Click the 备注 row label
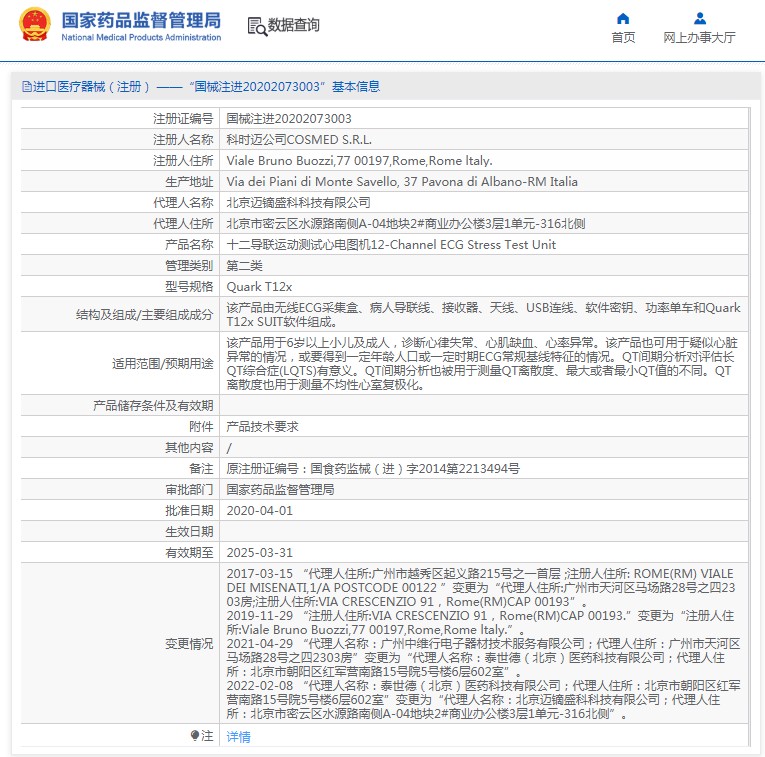765x757 pixels. (201, 469)
